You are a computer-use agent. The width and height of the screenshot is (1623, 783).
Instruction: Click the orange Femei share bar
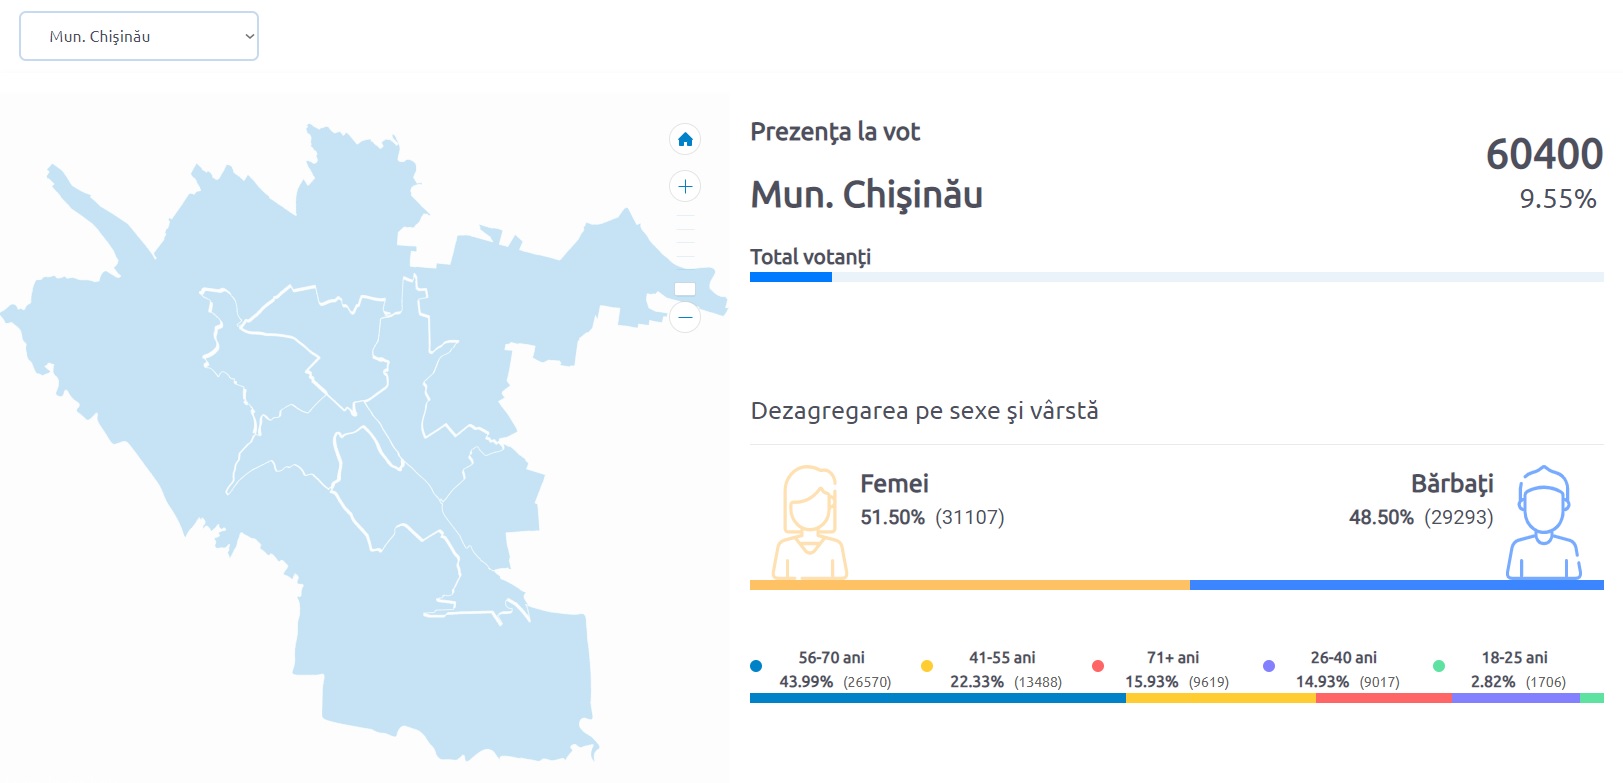pyautogui.click(x=969, y=585)
